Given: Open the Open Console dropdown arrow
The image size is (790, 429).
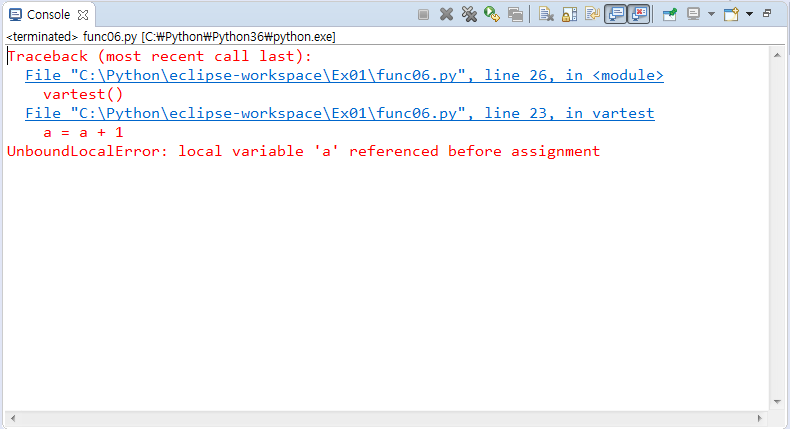Looking at the screenshot, I should point(749,14).
